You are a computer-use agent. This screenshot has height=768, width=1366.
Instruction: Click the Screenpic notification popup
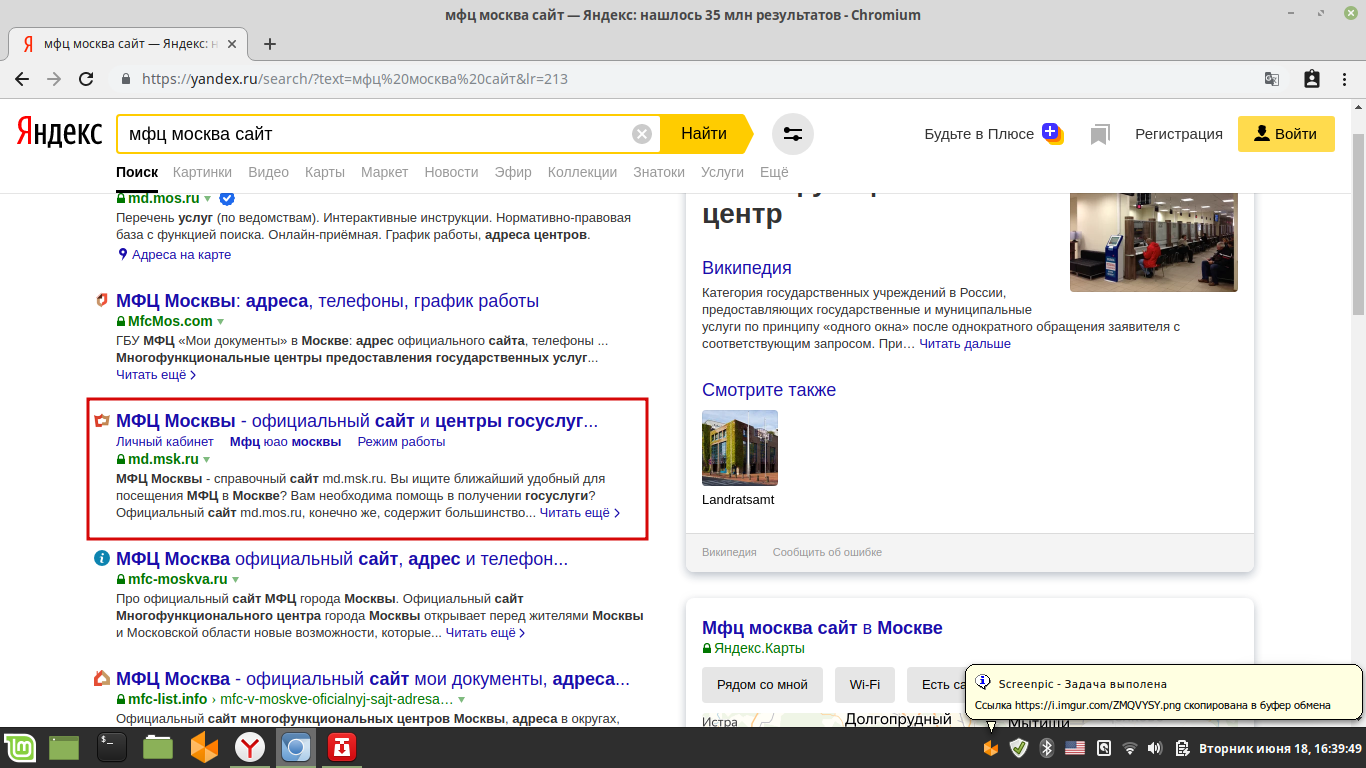tap(1163, 694)
